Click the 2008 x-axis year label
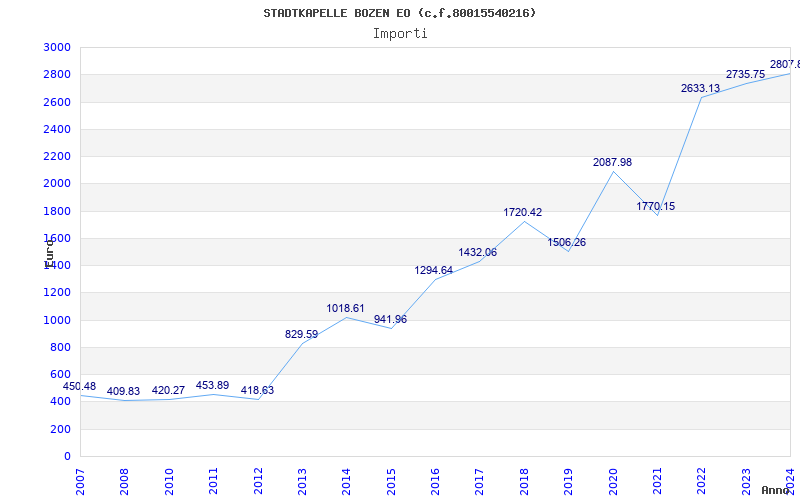 coord(124,482)
